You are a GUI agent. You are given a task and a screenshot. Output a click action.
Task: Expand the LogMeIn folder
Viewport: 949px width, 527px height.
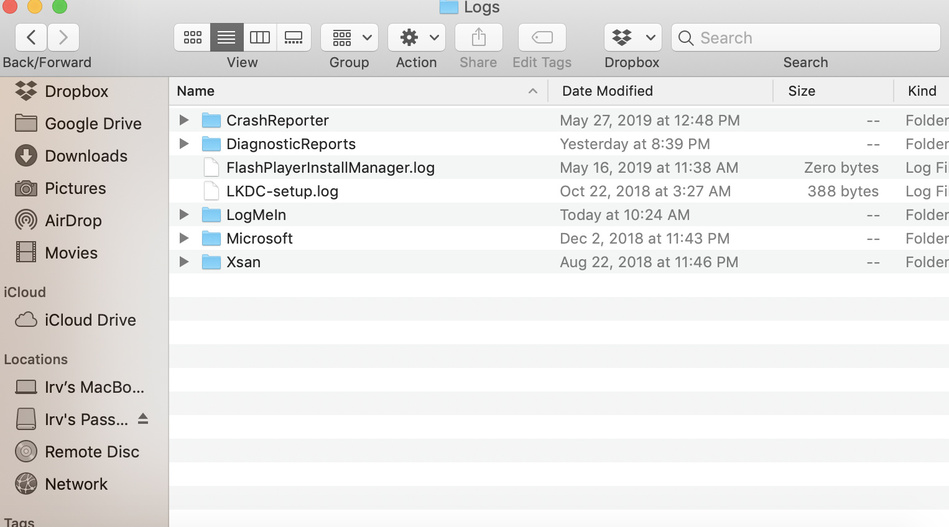pyautogui.click(x=184, y=215)
